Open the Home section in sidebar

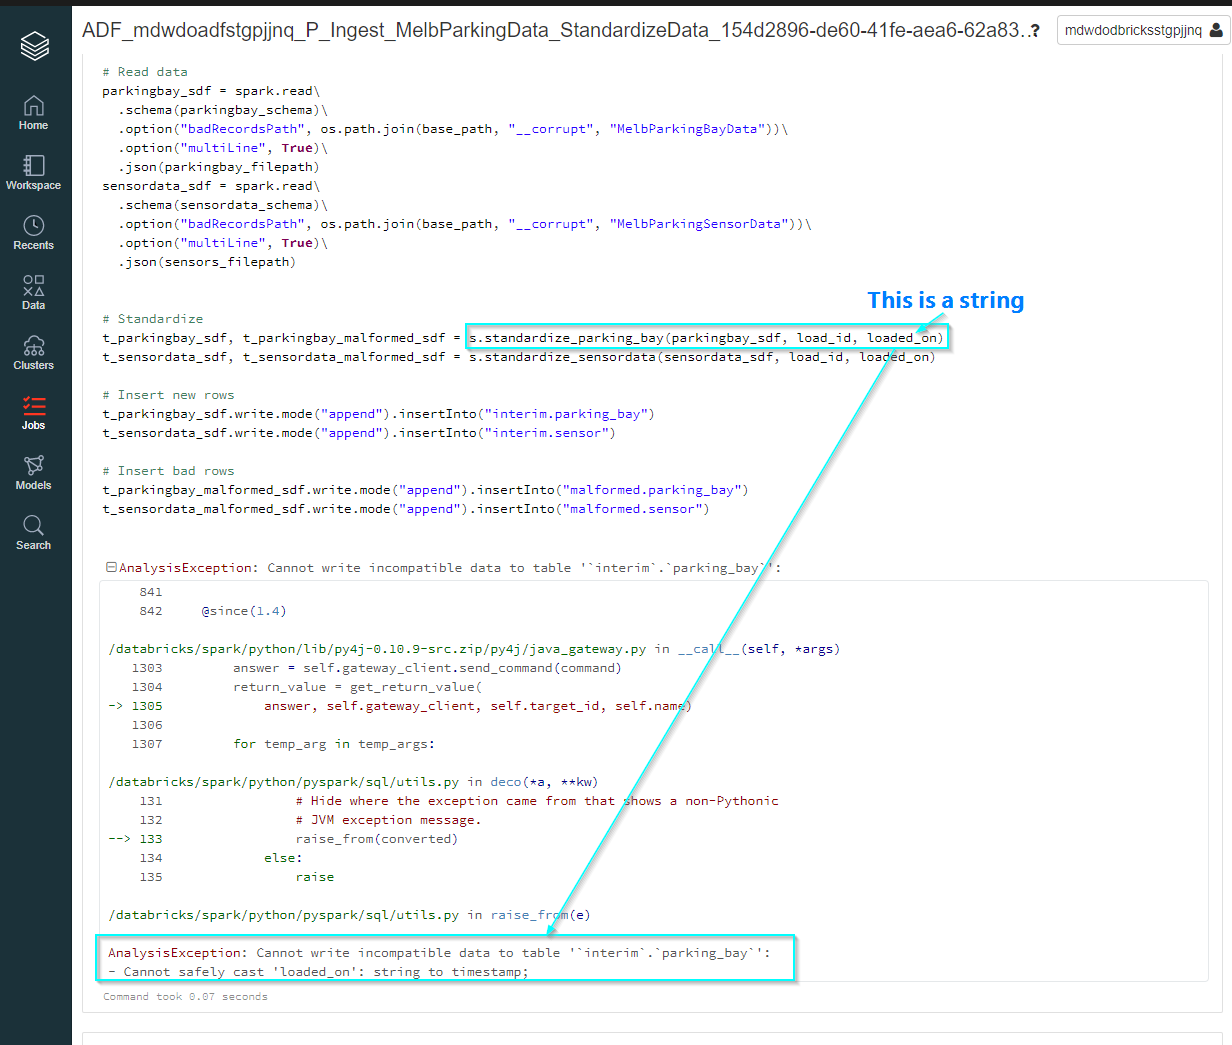click(34, 112)
